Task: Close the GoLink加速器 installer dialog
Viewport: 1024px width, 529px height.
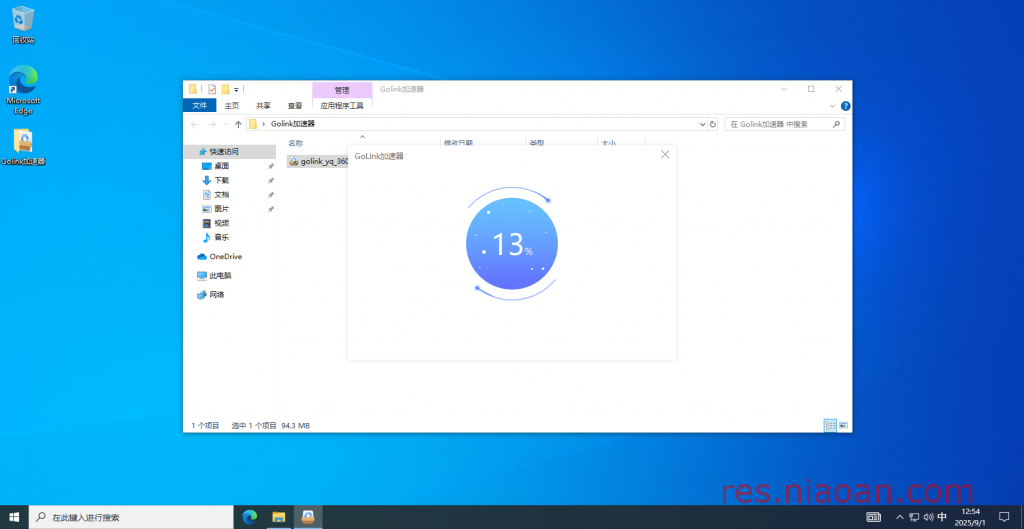Action: [665, 155]
